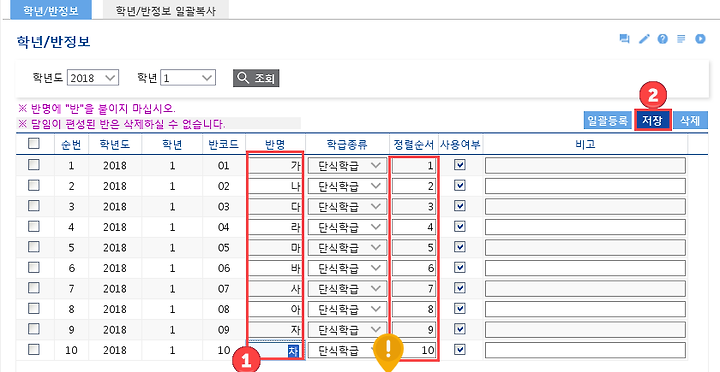This screenshot has height=372, width=720.
Task: Click the 일괄등록 button
Action: (608, 121)
